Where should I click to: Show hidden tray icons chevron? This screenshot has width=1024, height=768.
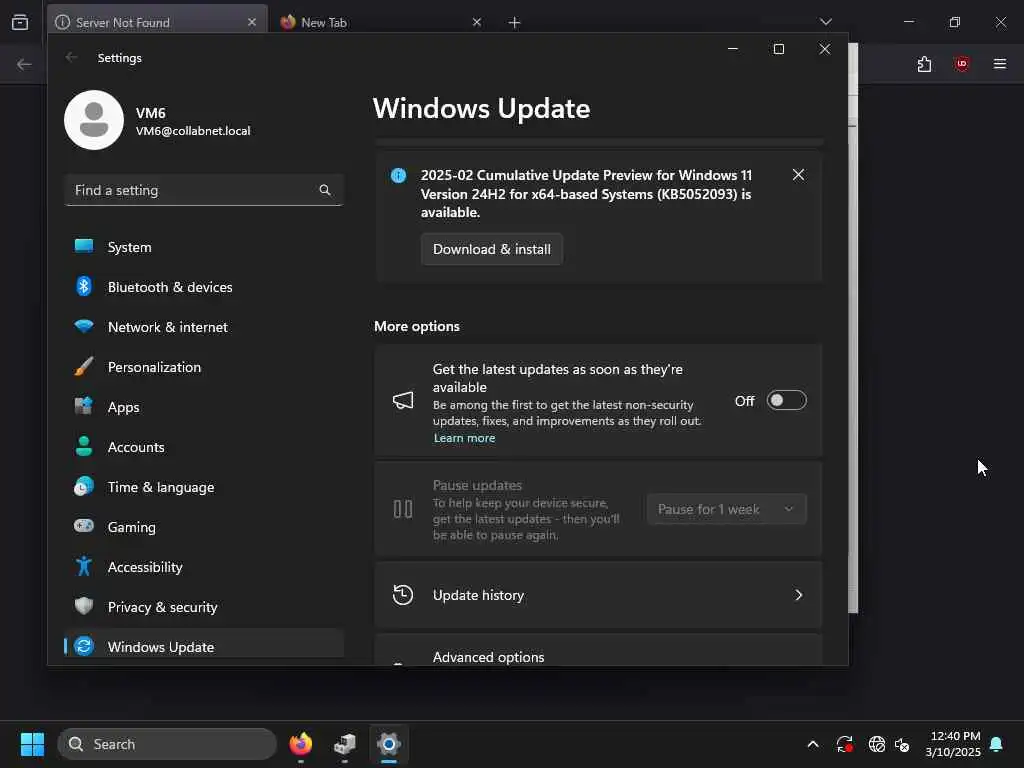813,744
